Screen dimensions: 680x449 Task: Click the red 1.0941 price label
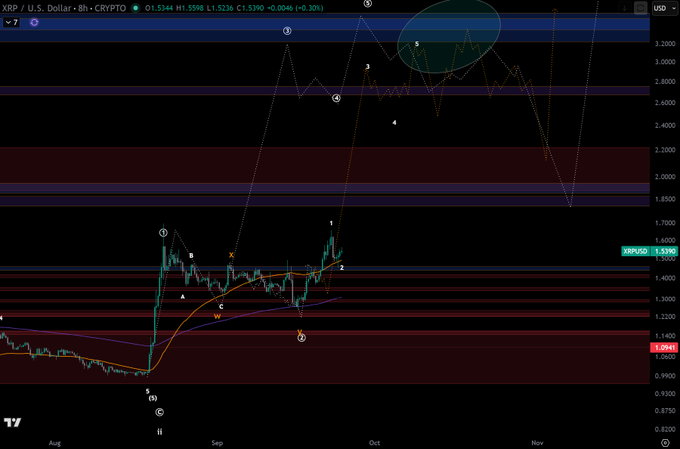[x=664, y=347]
